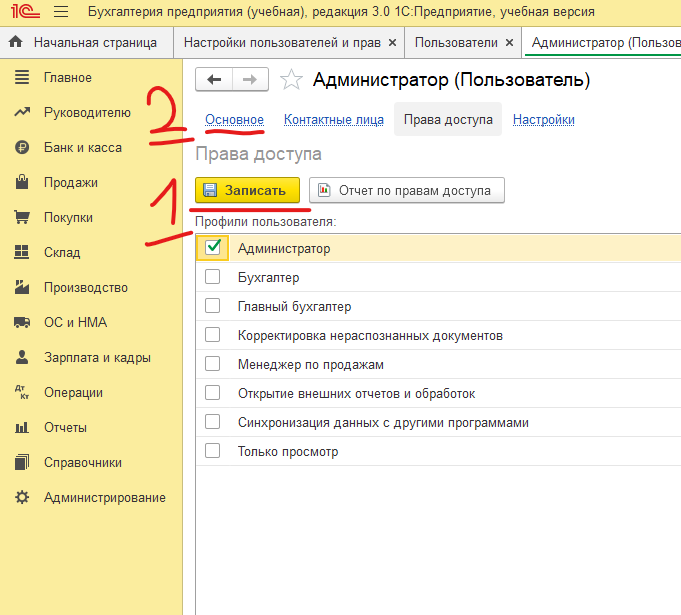Image resolution: width=681 pixels, height=615 pixels.
Task: Click the Администрирование gear icon
Action: point(22,497)
